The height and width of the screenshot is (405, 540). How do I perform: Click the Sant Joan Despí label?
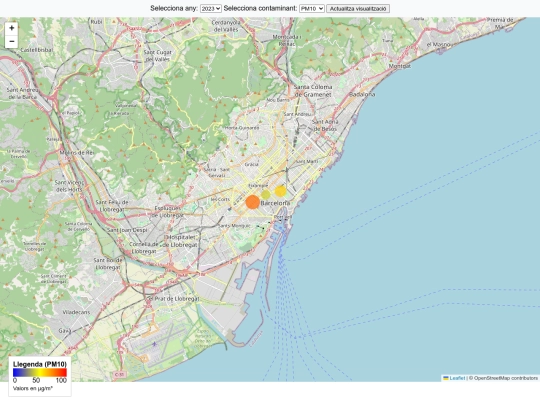tap(127, 230)
